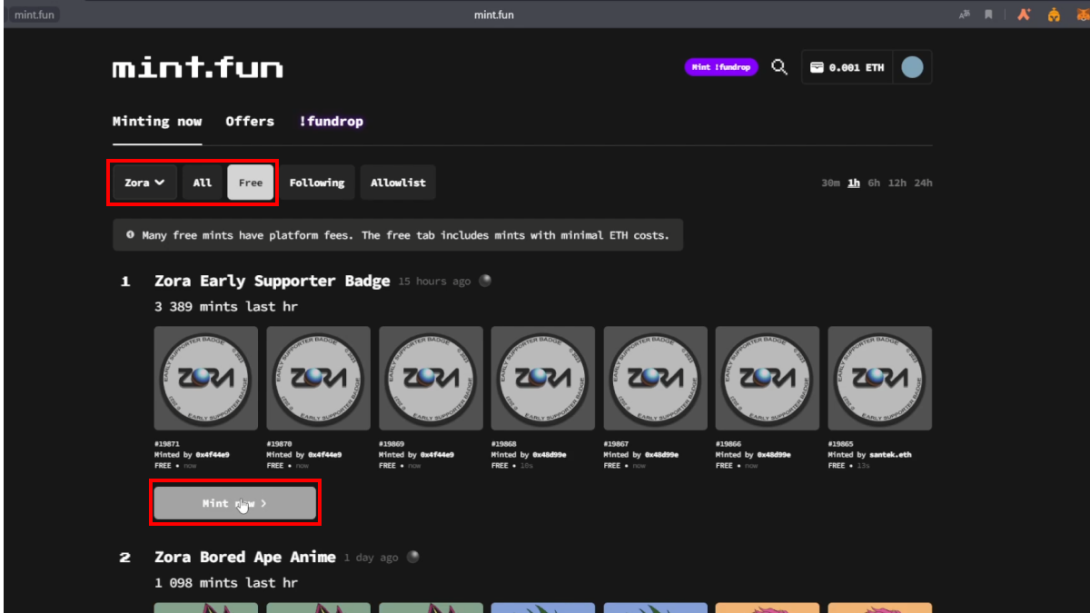
Task: Open badge thumbnail #19866
Action: pyautogui.click(x=767, y=378)
